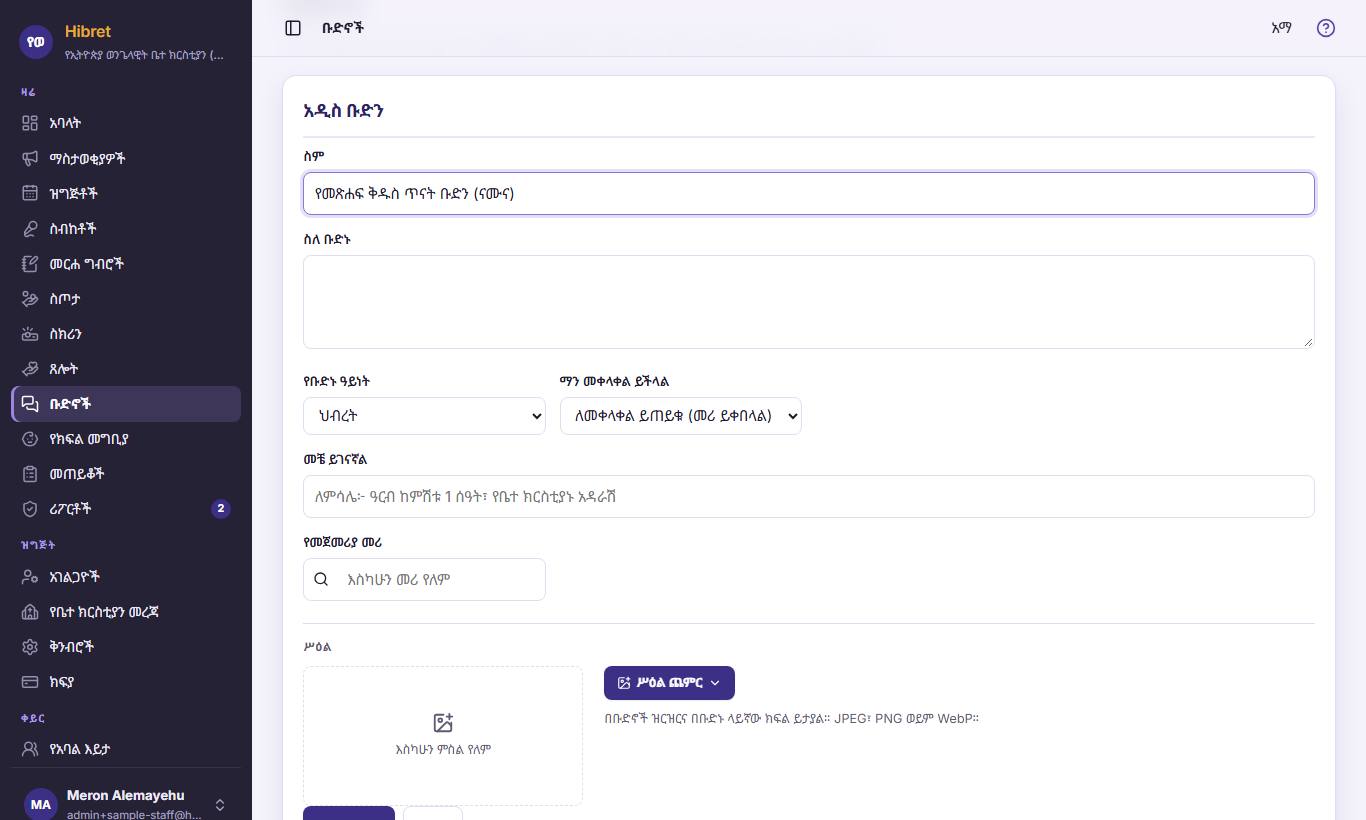This screenshot has height=820, width=1366.
Task: Click the clipboard icon beside መጠይቆች
Action: [30, 473]
